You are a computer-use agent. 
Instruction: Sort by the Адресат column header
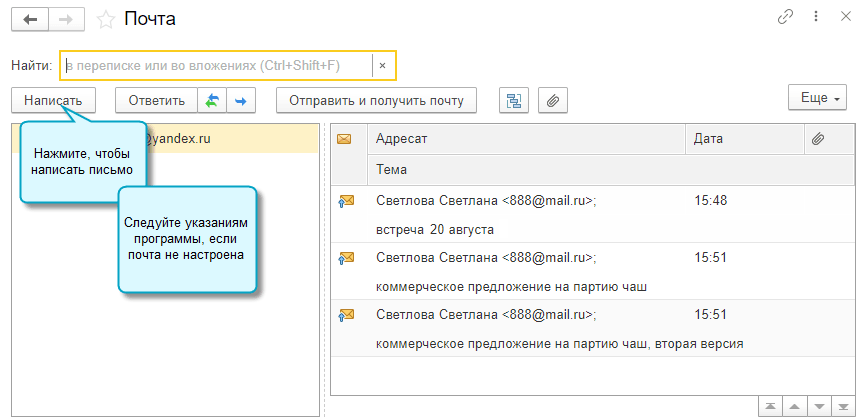[525, 139]
